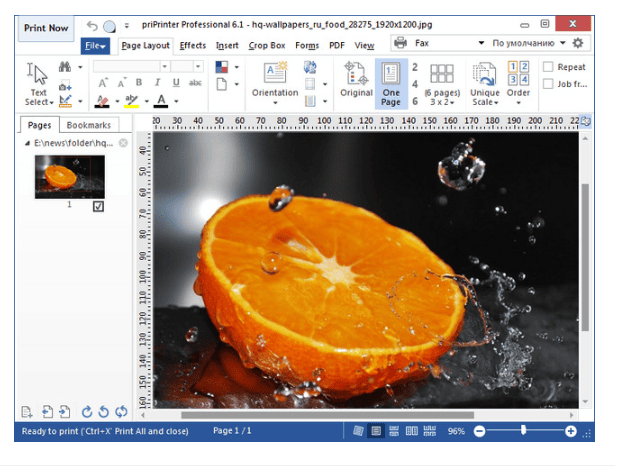Switch to the Pages panel tab
This screenshot has width=618, height=467.
coord(39,125)
